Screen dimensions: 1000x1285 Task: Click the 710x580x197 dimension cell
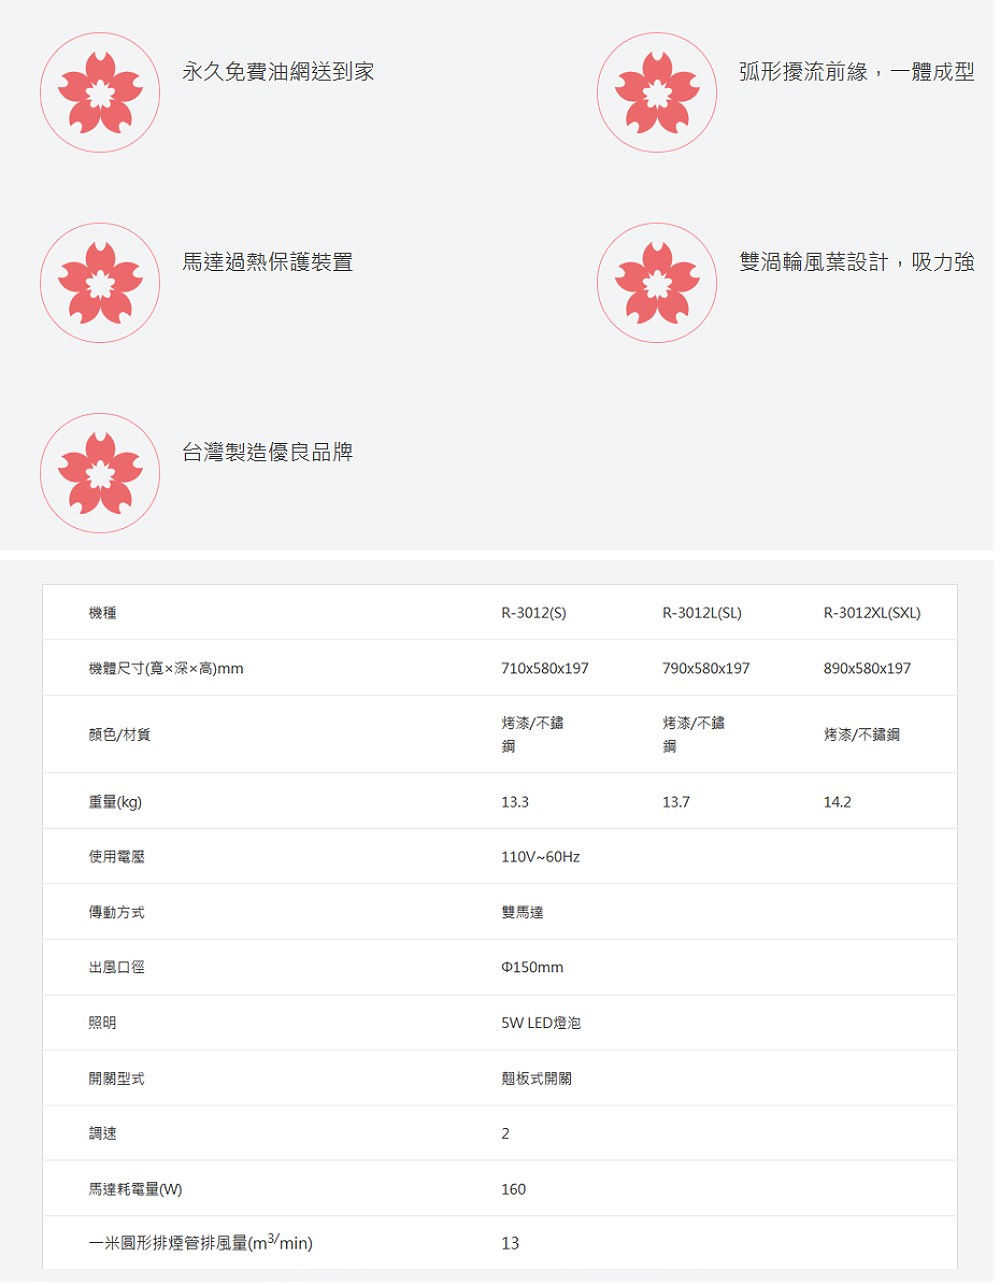tap(545, 668)
